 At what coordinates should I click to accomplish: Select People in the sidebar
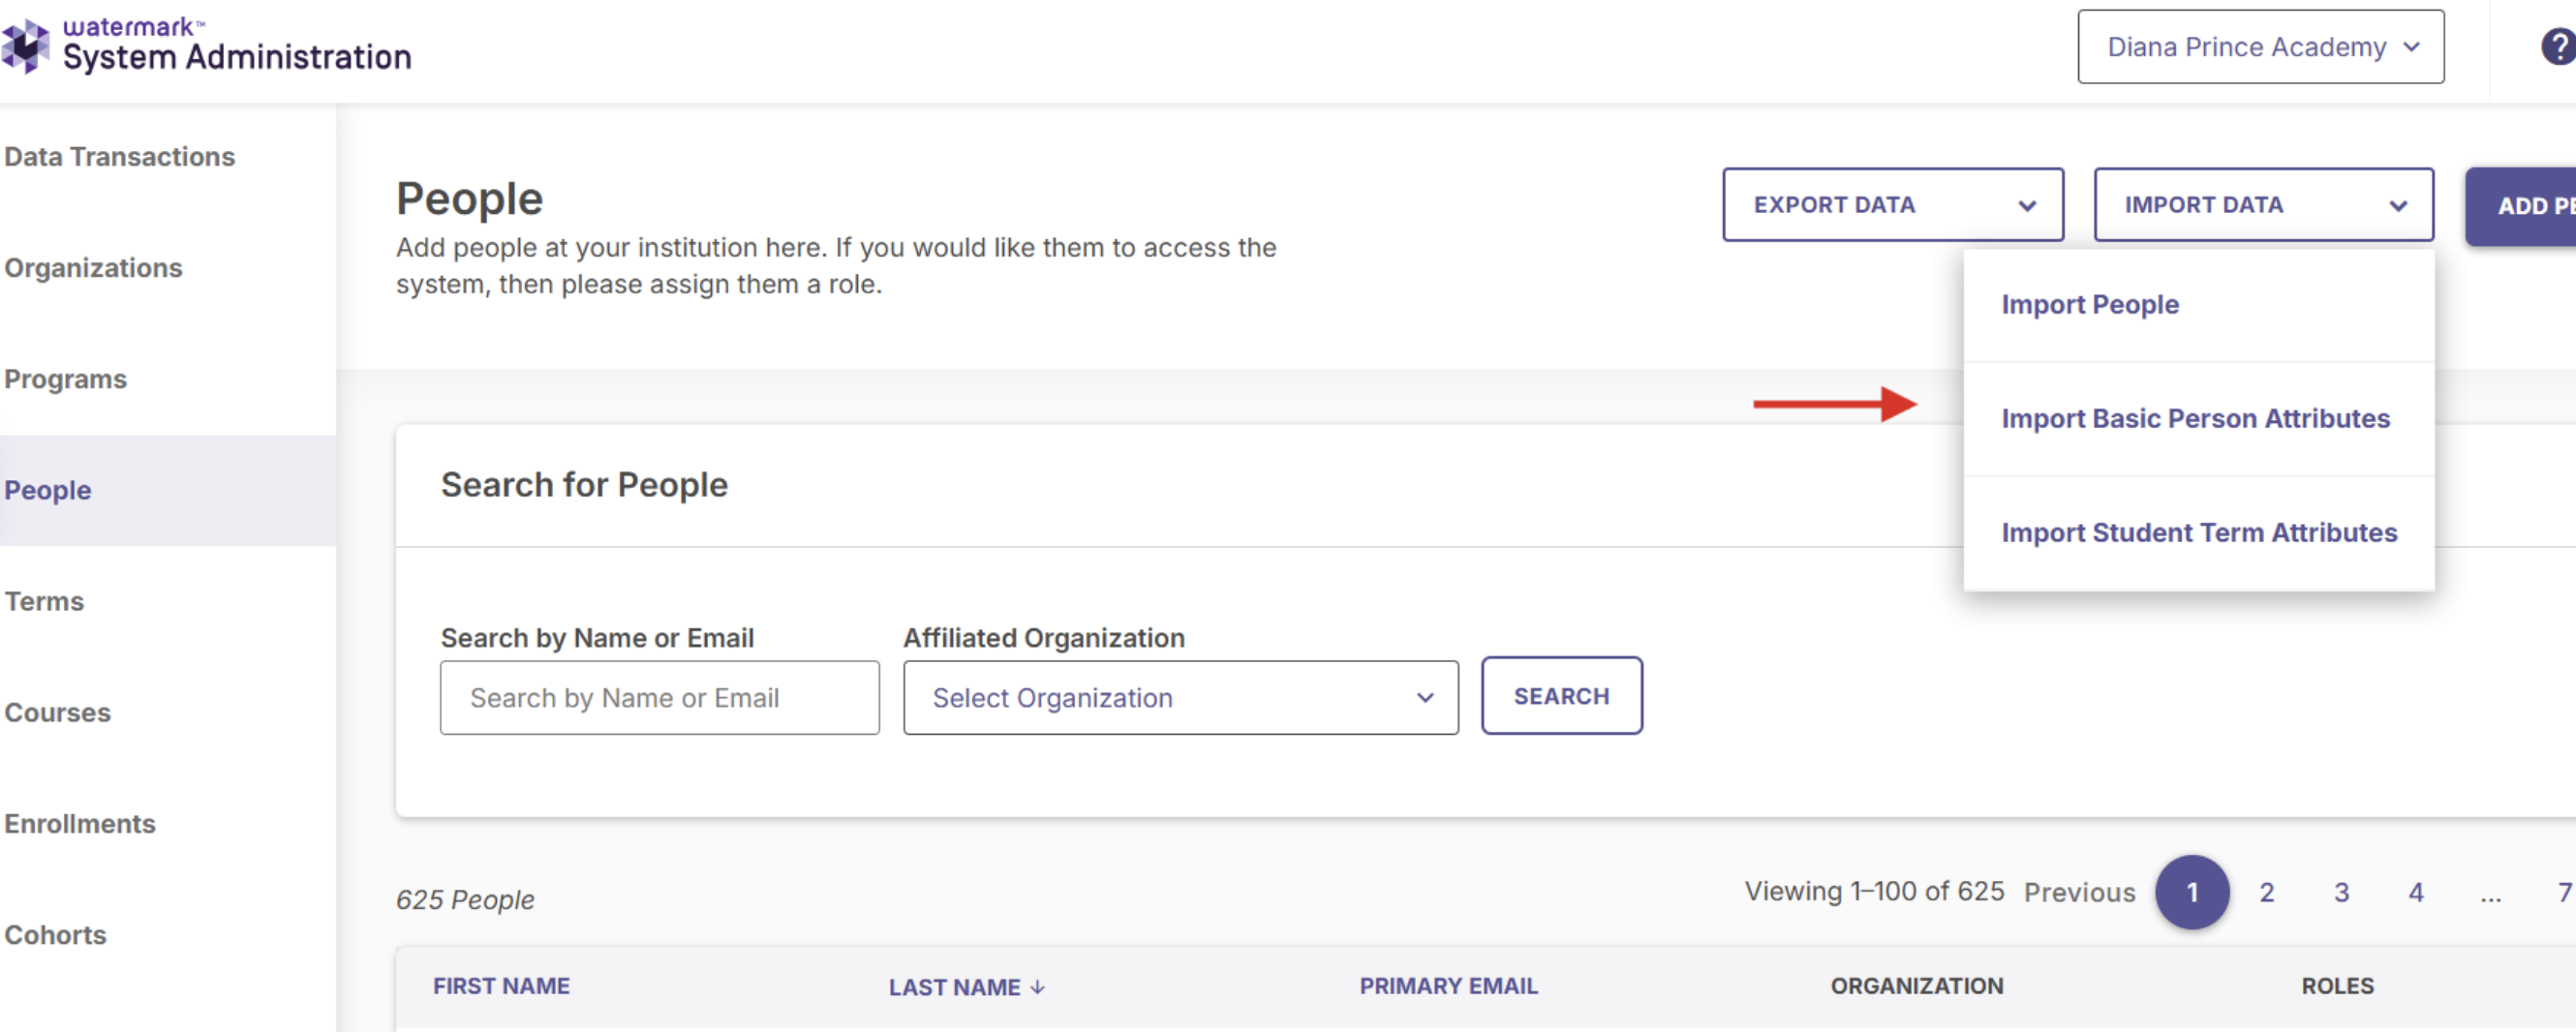(167, 490)
